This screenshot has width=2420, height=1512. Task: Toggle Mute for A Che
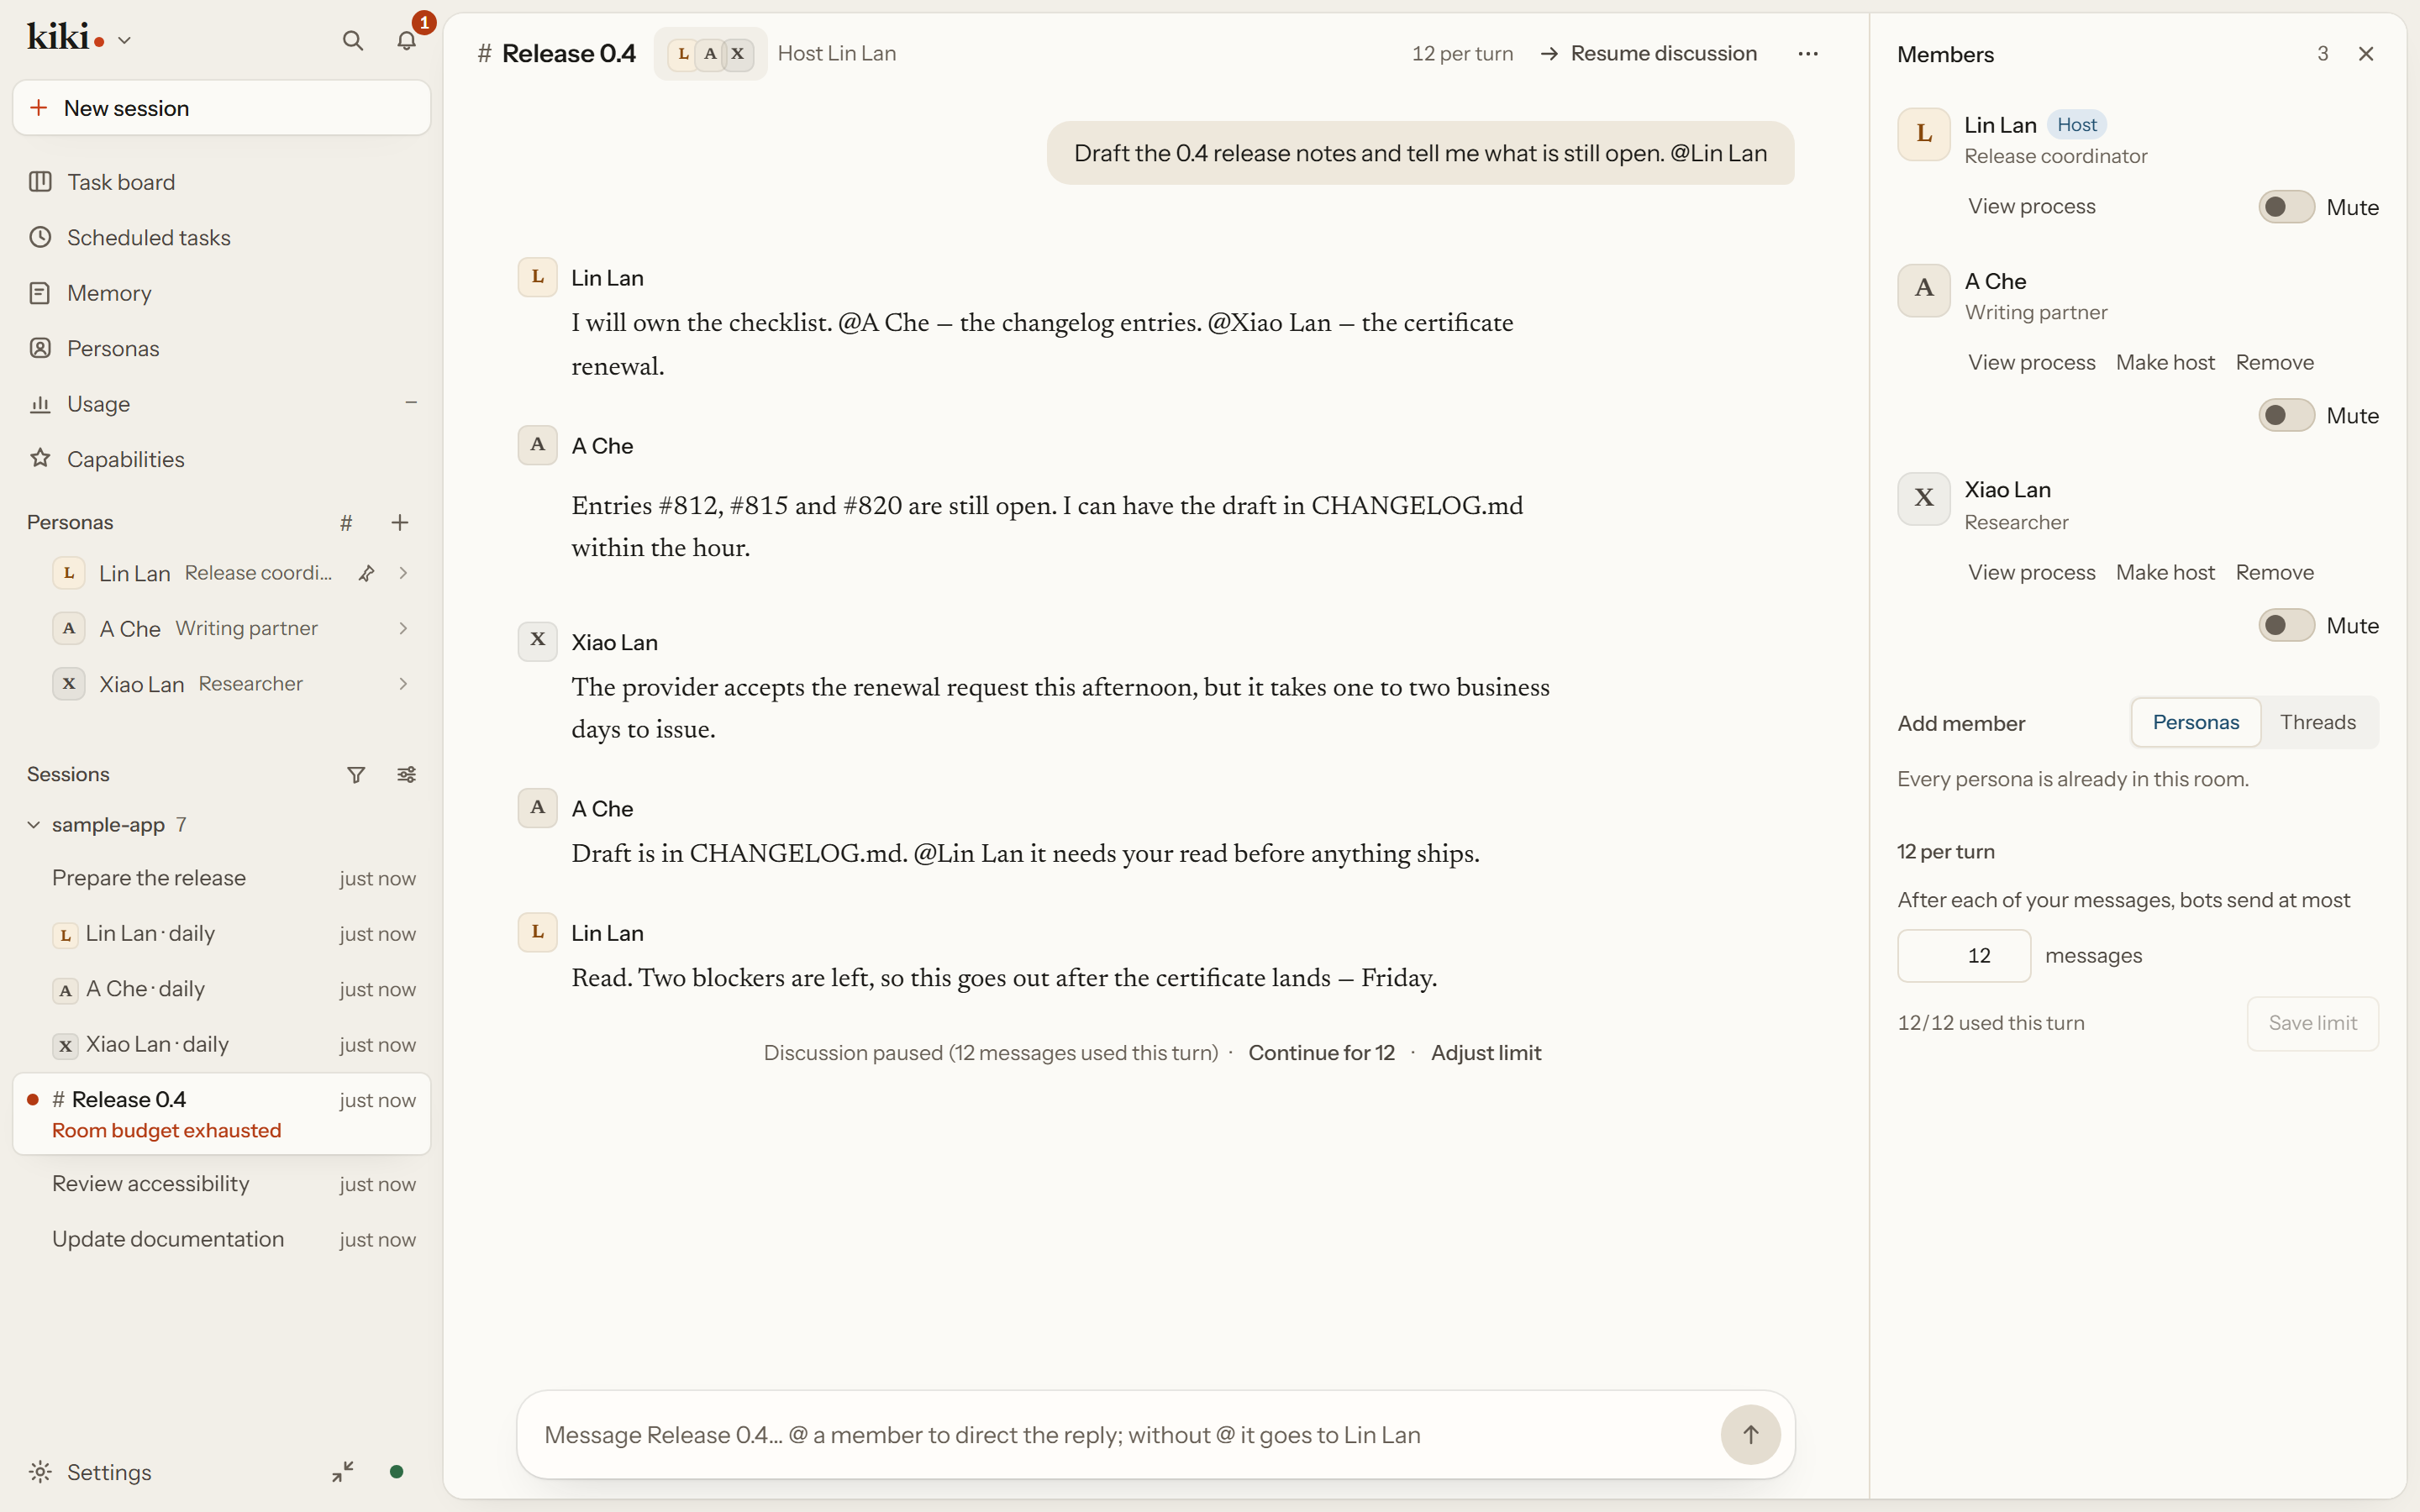tap(2286, 415)
